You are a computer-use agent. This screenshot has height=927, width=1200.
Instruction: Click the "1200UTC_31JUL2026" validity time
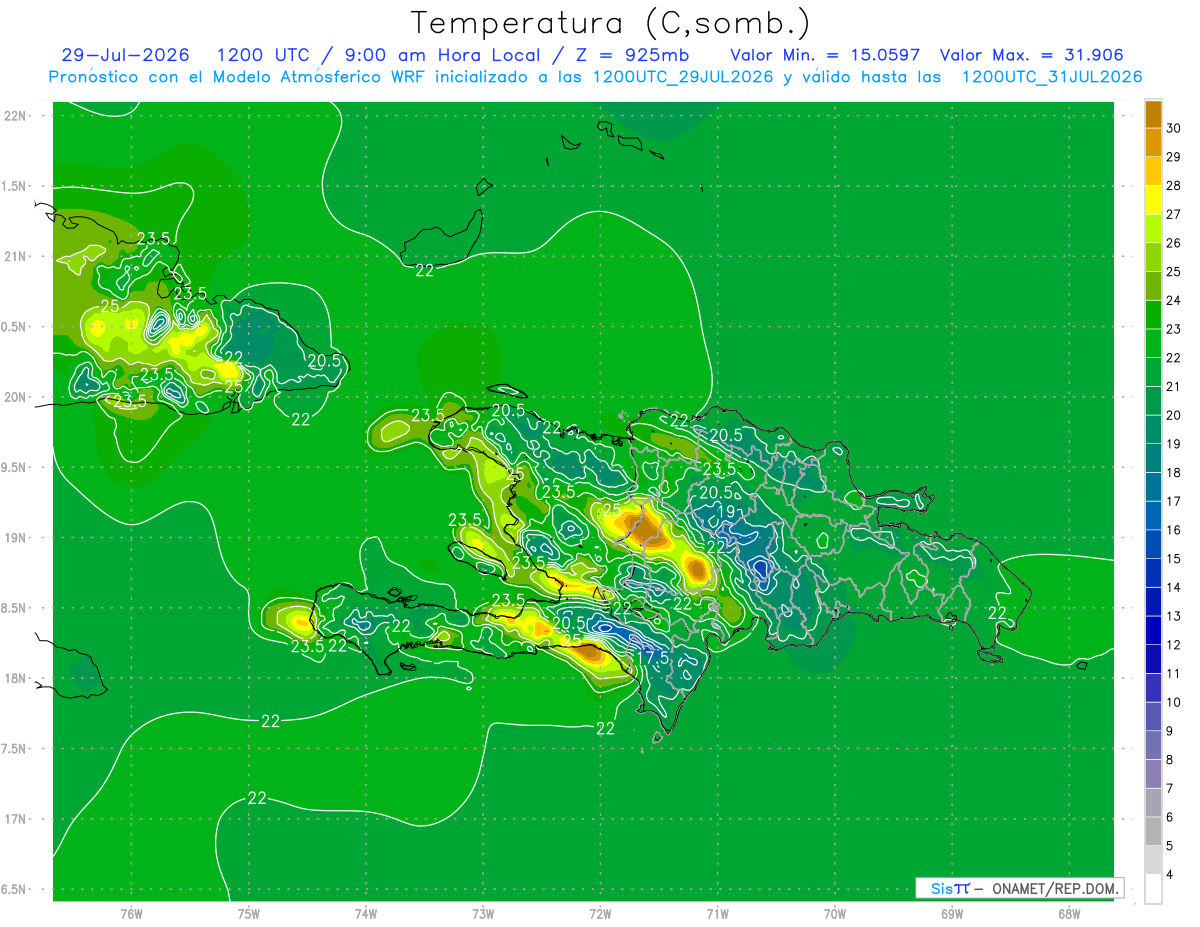coord(1052,76)
